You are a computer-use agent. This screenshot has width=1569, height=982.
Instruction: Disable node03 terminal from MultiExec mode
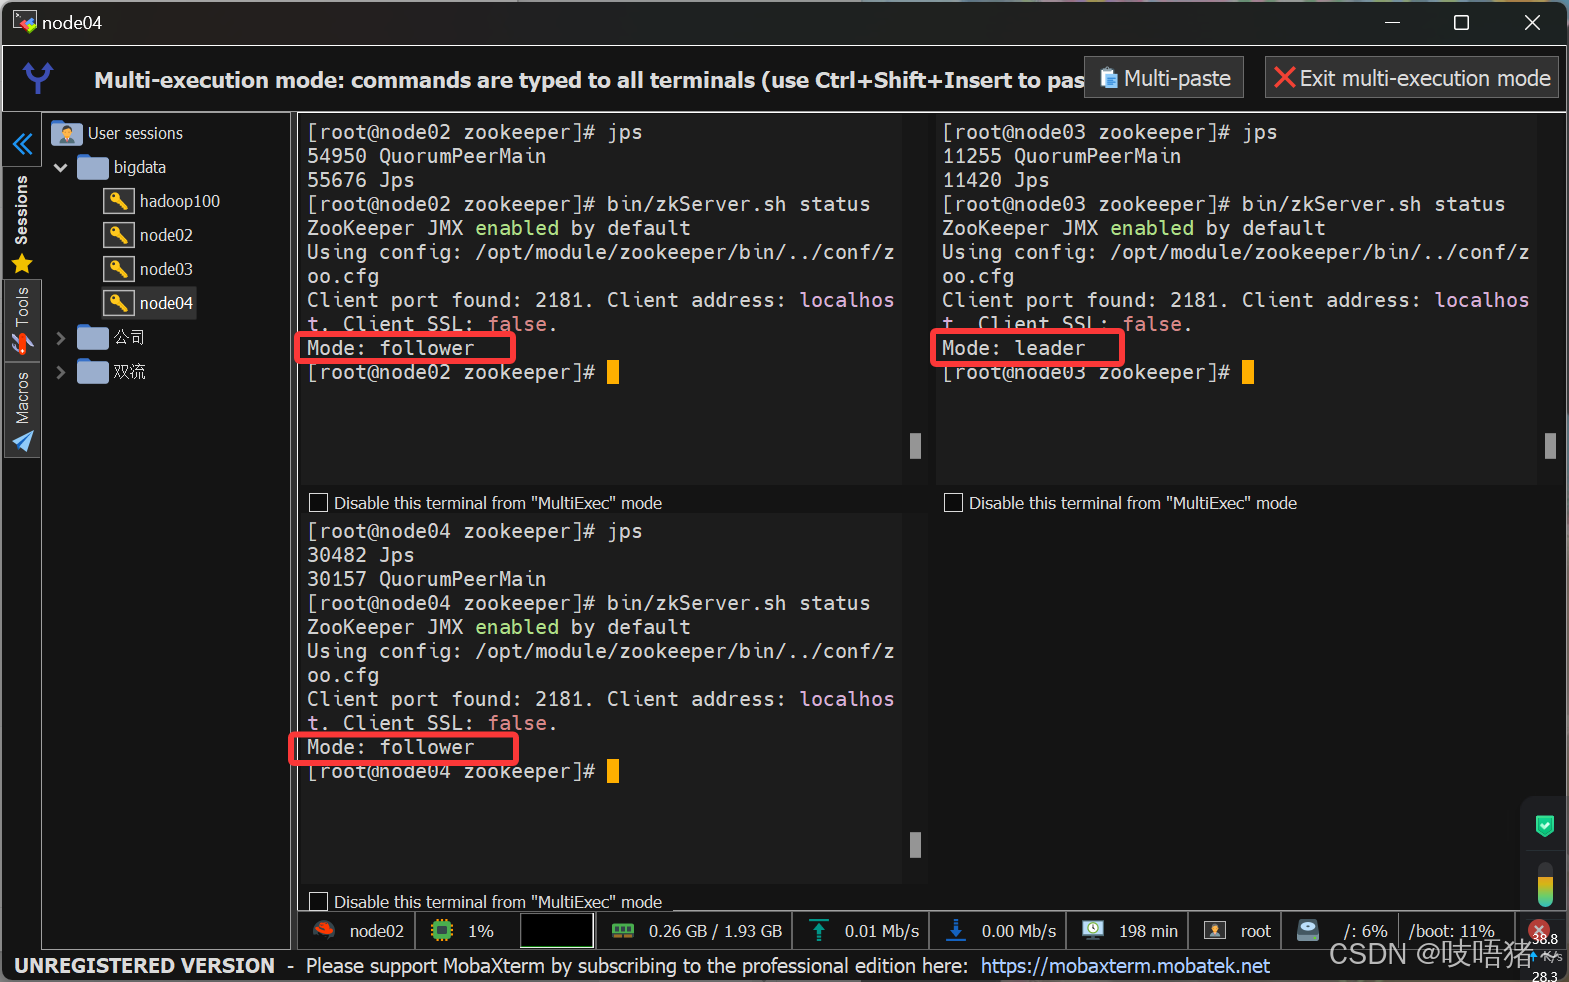click(x=954, y=503)
